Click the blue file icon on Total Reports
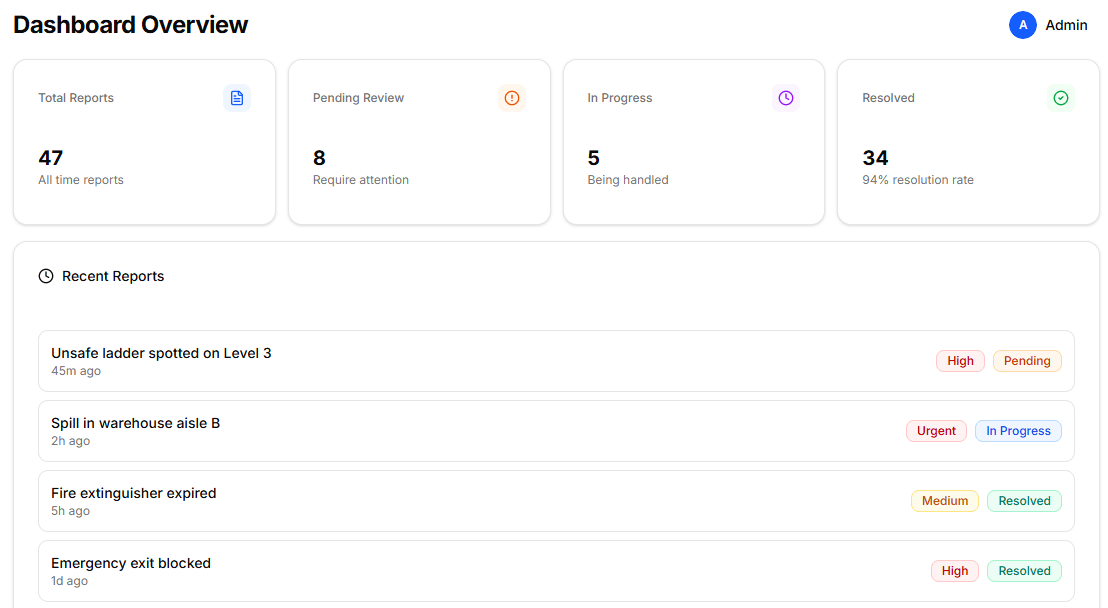The height and width of the screenshot is (608, 1108). click(x=237, y=98)
